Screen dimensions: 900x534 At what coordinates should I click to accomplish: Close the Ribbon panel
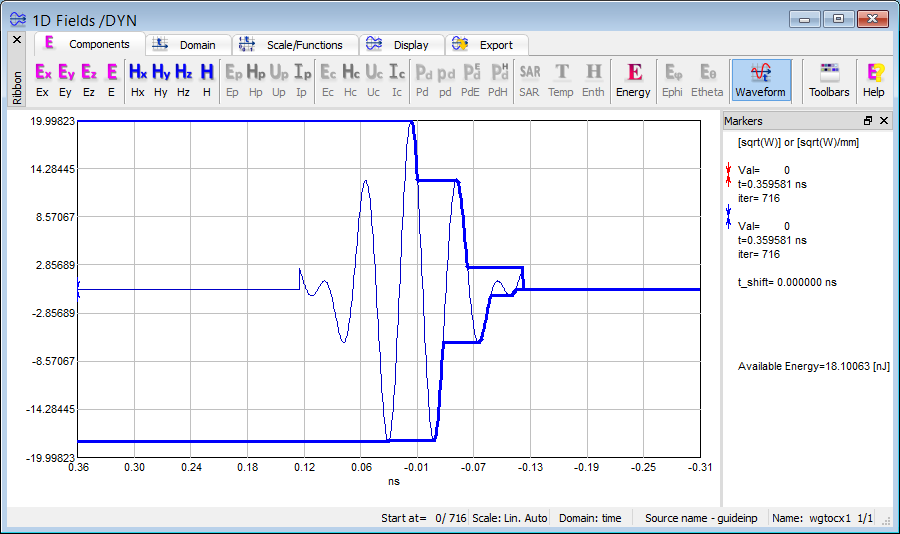(16, 40)
